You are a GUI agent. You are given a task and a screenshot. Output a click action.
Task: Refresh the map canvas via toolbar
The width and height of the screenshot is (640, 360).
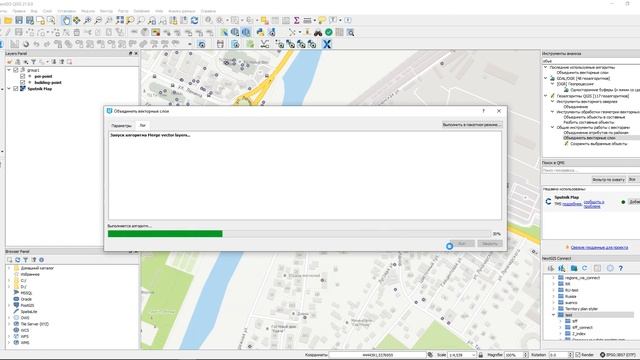[195, 20]
